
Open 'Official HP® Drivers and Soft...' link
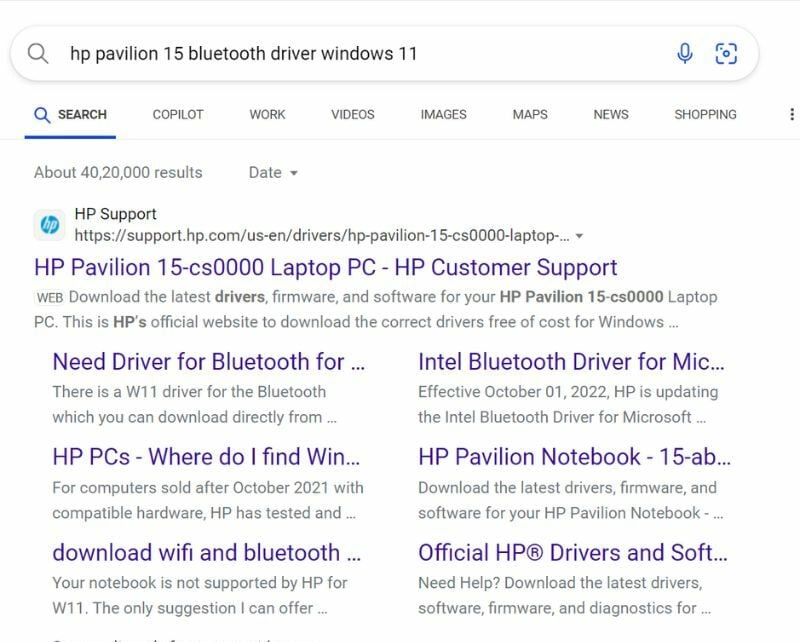click(x=573, y=553)
